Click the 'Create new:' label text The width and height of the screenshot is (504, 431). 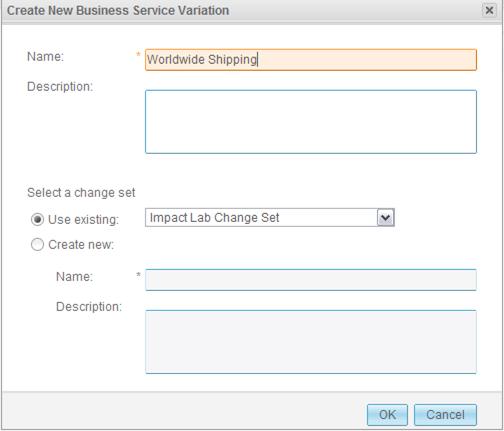click(x=81, y=245)
